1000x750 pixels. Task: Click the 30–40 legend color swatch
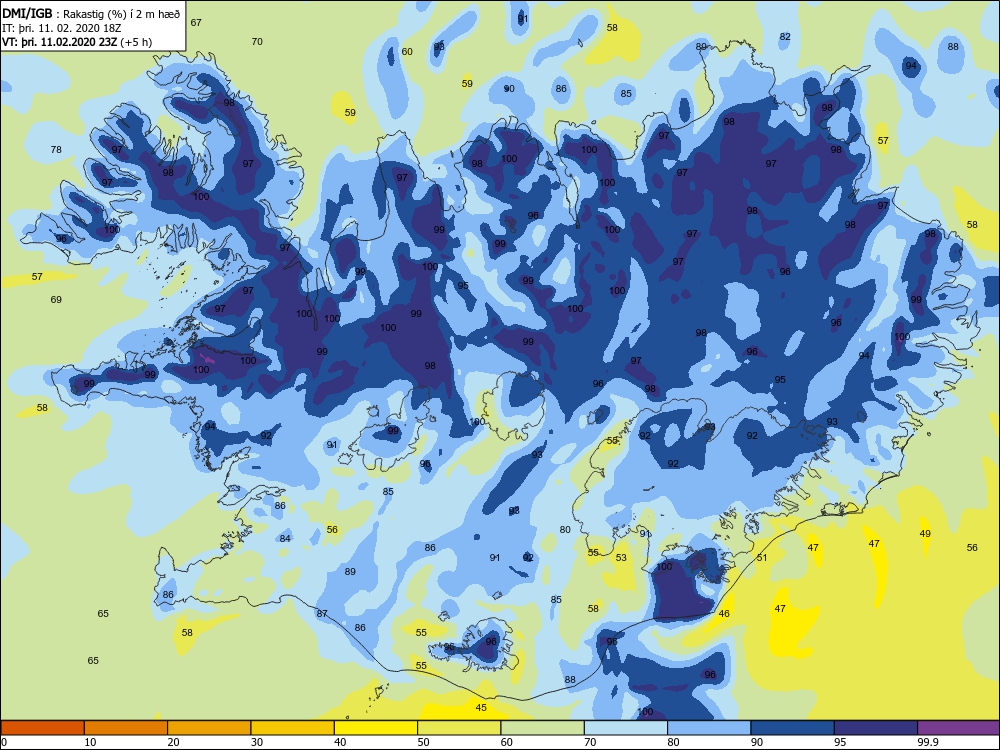click(x=293, y=728)
